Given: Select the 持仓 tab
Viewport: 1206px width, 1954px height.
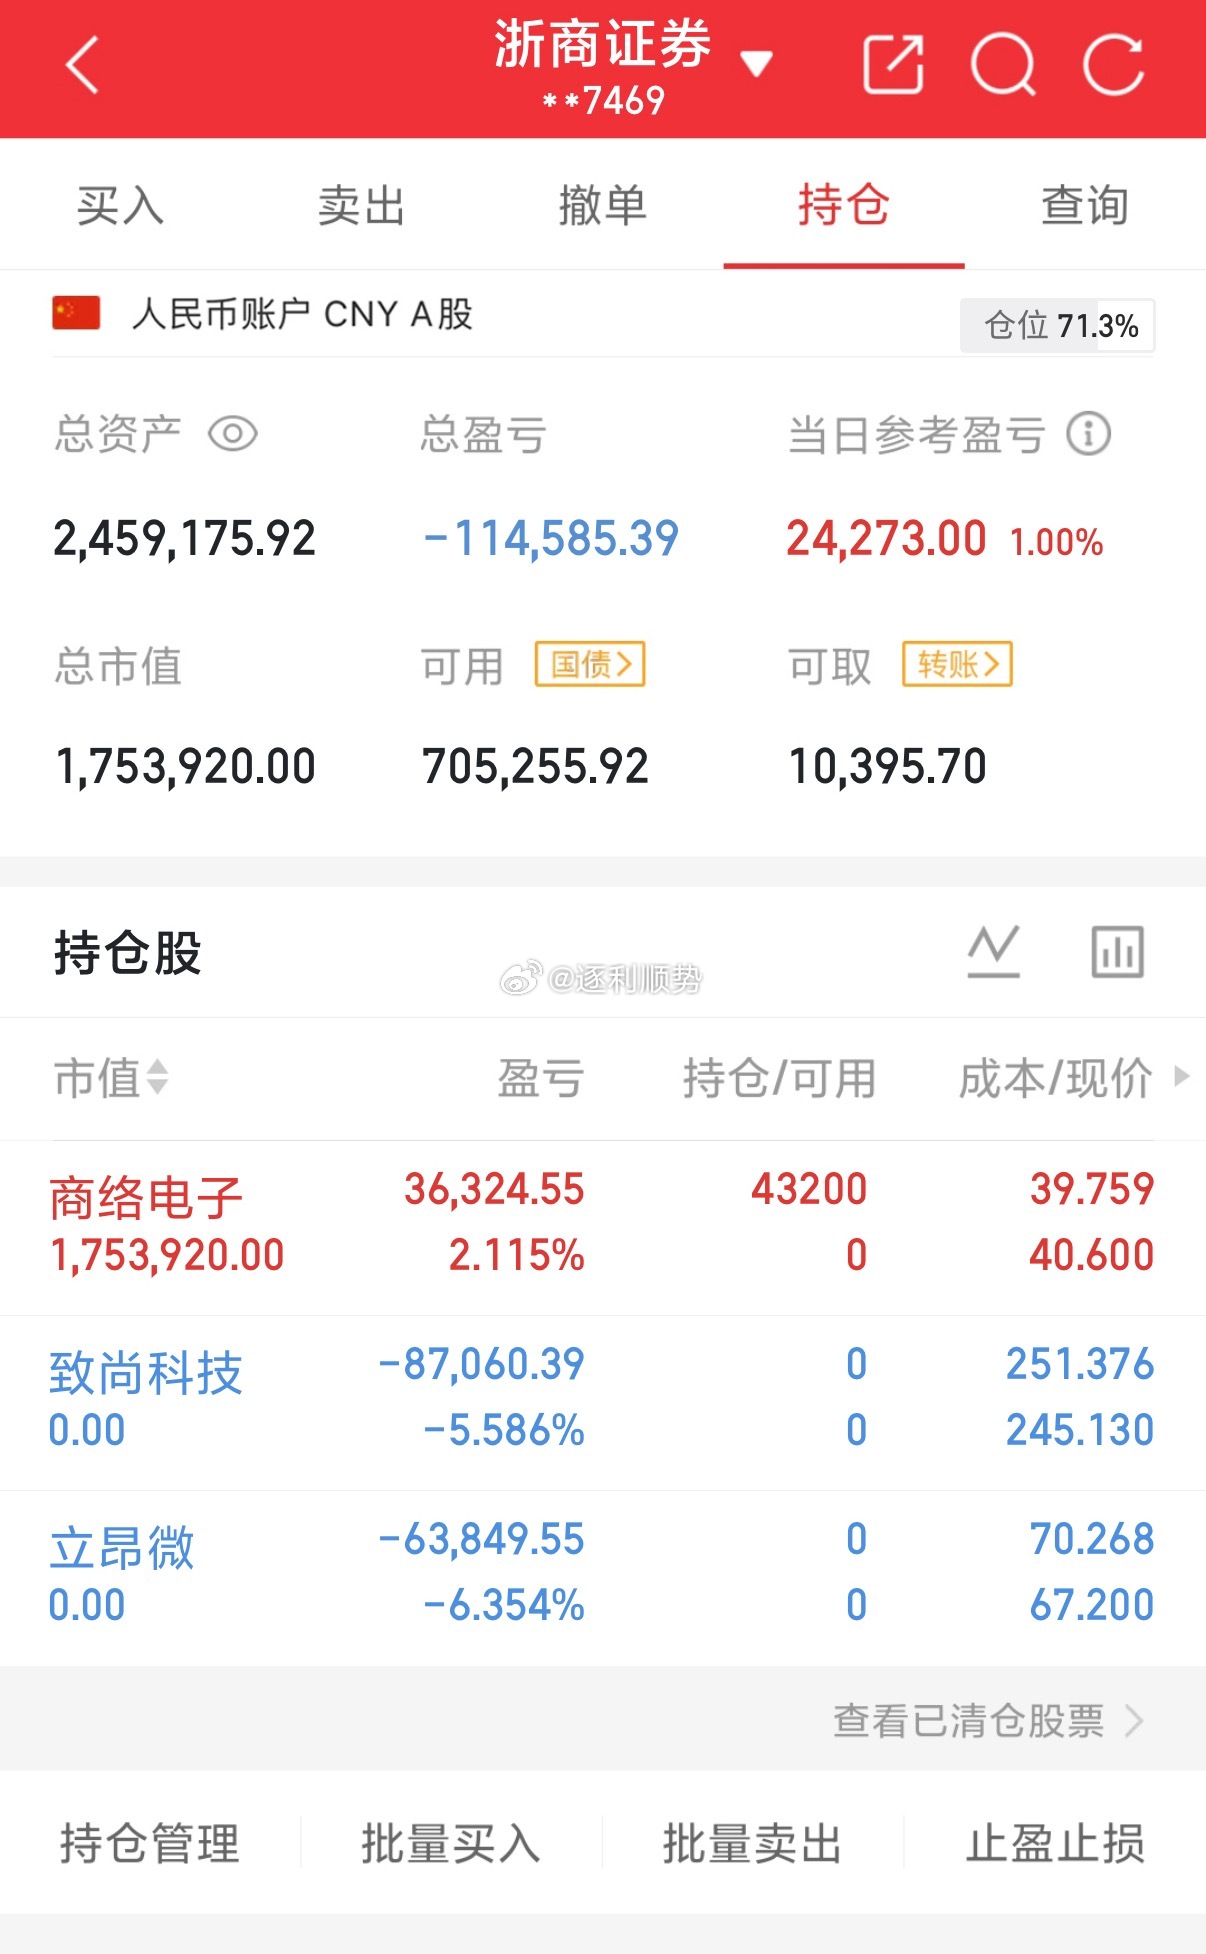Looking at the screenshot, I should [x=844, y=206].
